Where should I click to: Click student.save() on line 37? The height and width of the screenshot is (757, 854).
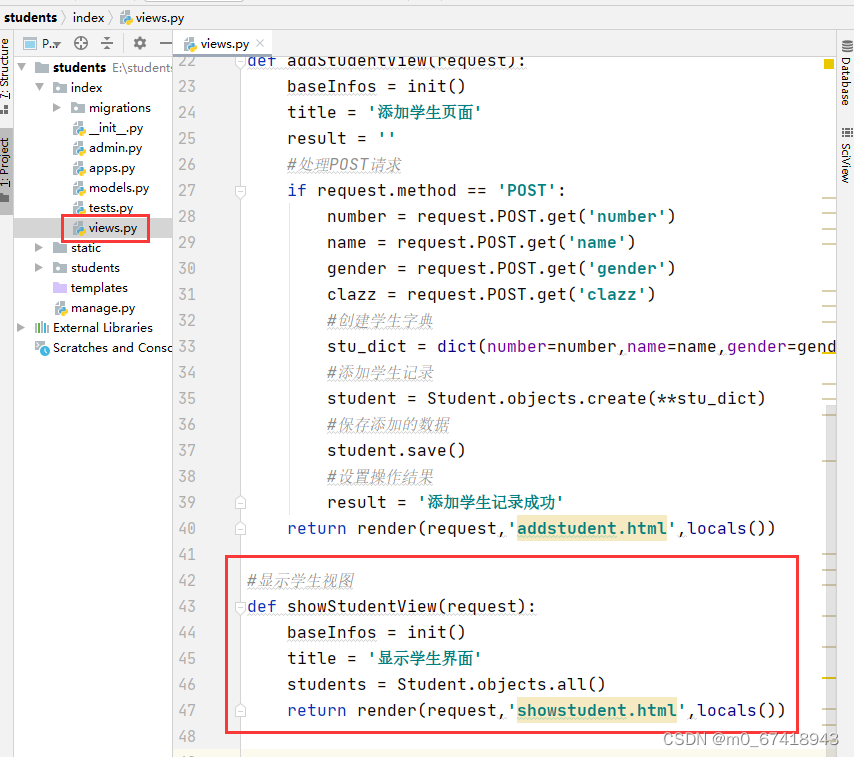coord(396,450)
